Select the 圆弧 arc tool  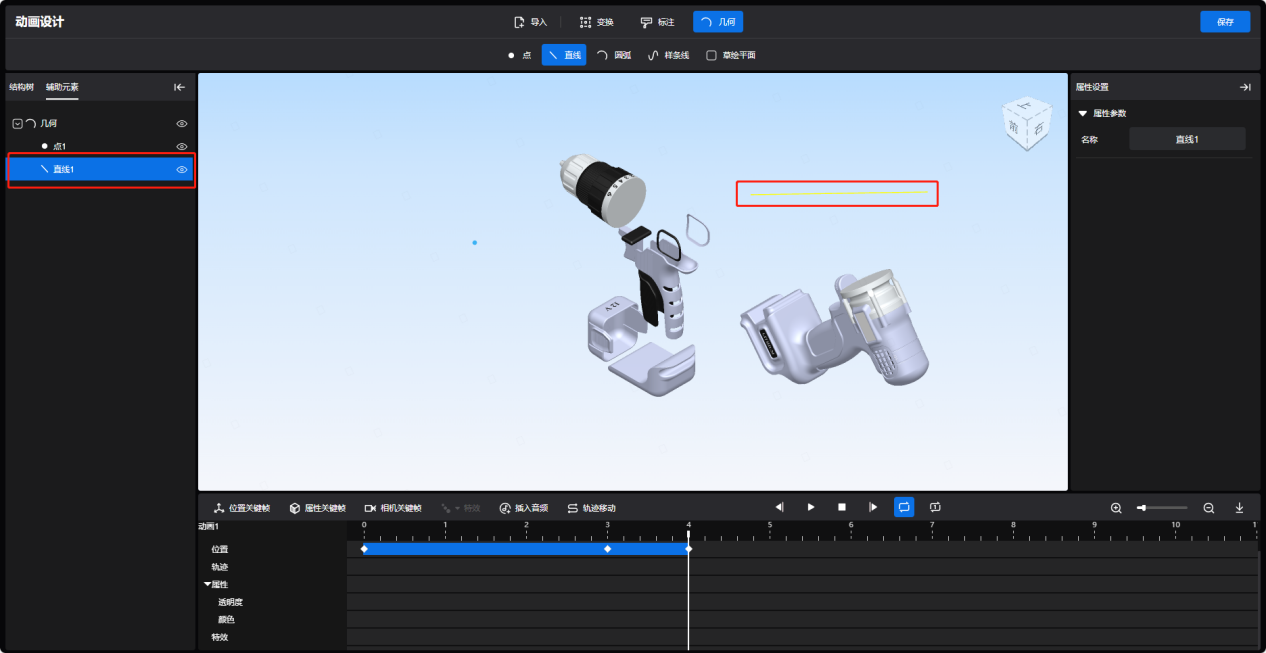[614, 55]
